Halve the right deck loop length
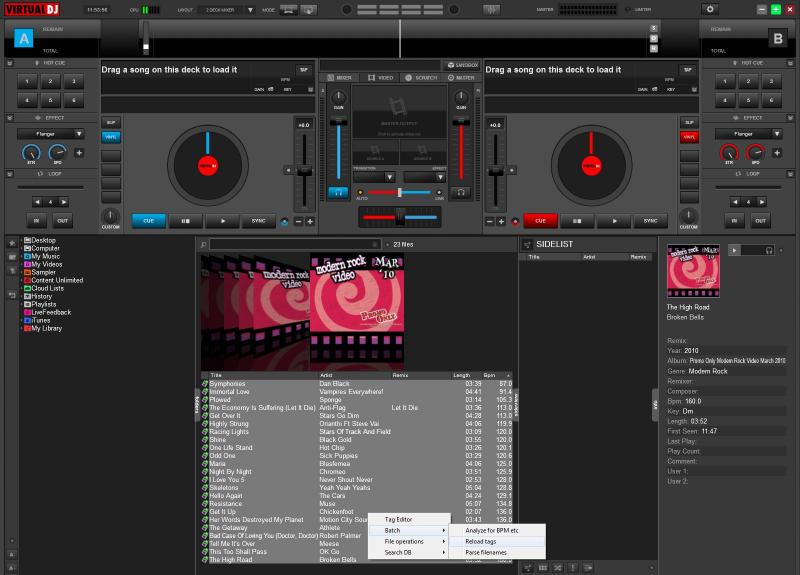 (x=735, y=202)
